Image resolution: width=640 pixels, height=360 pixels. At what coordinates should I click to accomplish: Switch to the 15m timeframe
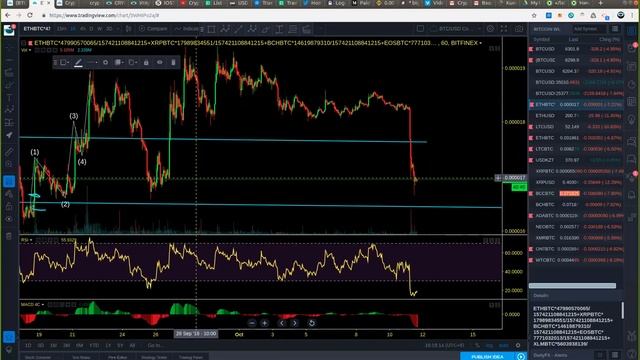pyautogui.click(x=62, y=29)
